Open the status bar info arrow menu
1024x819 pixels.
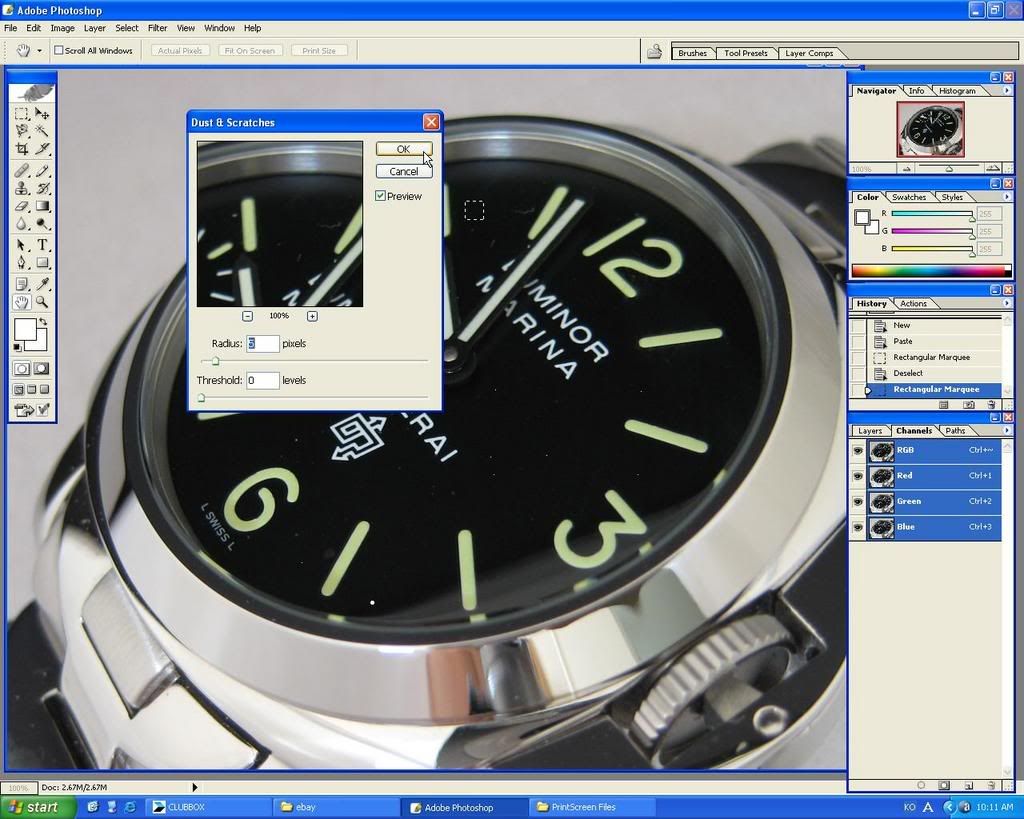click(x=195, y=788)
